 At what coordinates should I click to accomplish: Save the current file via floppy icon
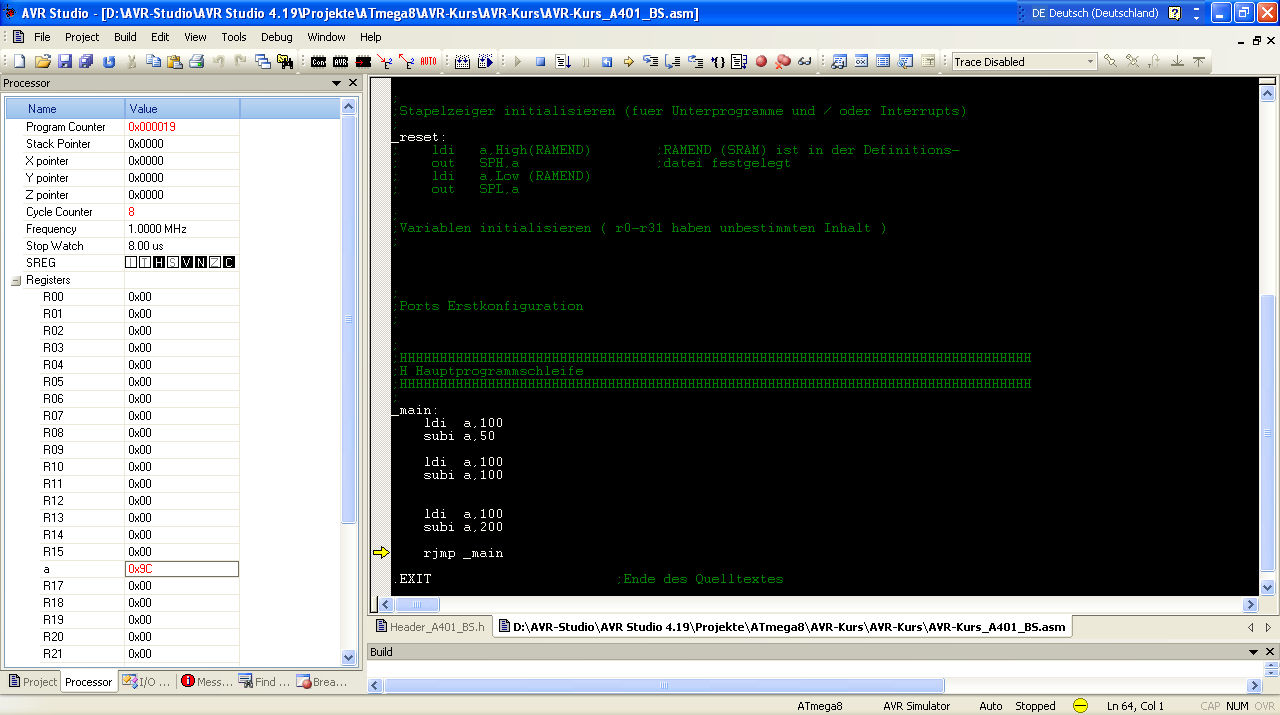click(x=65, y=62)
